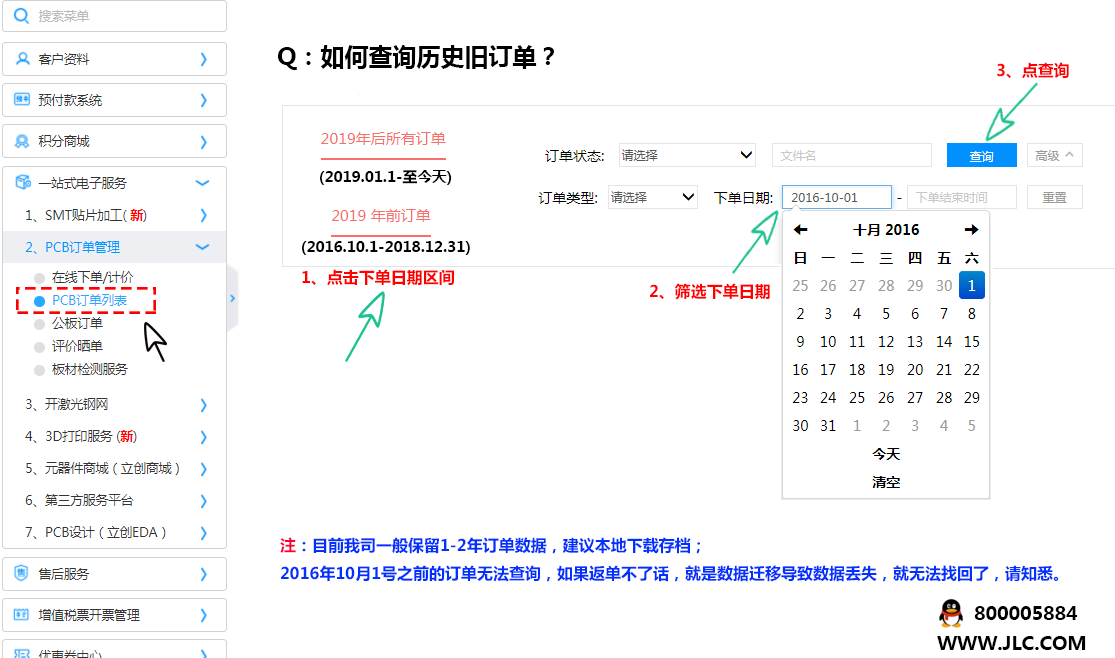Open the 订单类型 dropdown
The width and height of the screenshot is (1115, 658).
coord(652,197)
